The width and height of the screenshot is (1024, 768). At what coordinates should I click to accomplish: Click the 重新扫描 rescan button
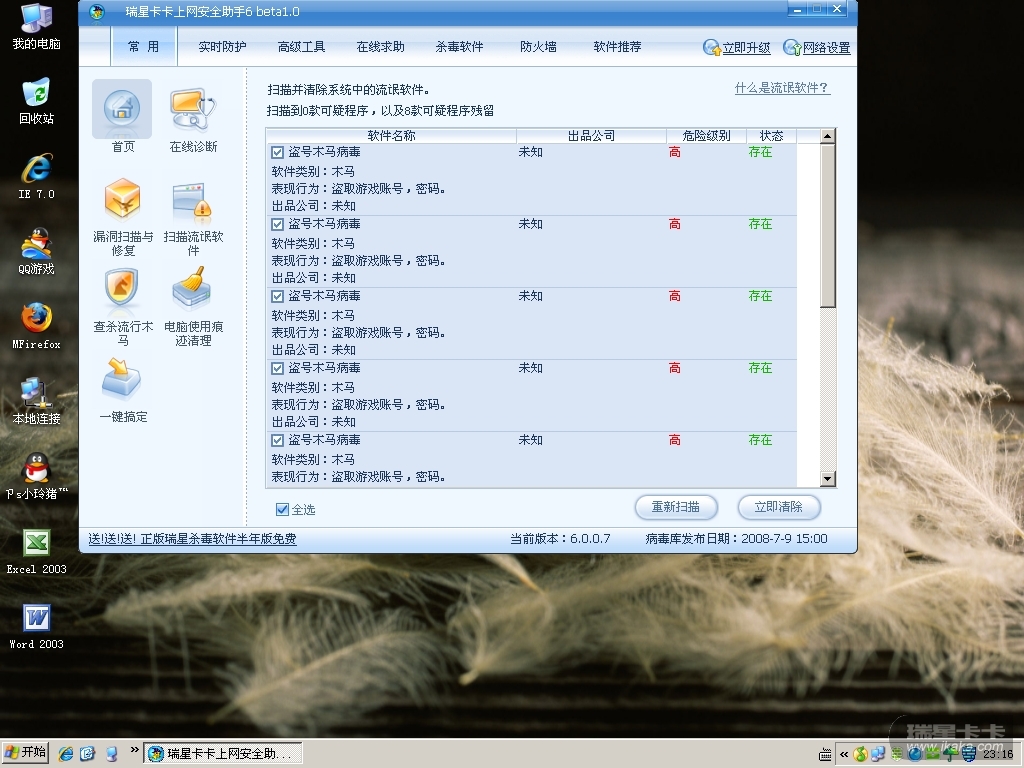click(676, 507)
